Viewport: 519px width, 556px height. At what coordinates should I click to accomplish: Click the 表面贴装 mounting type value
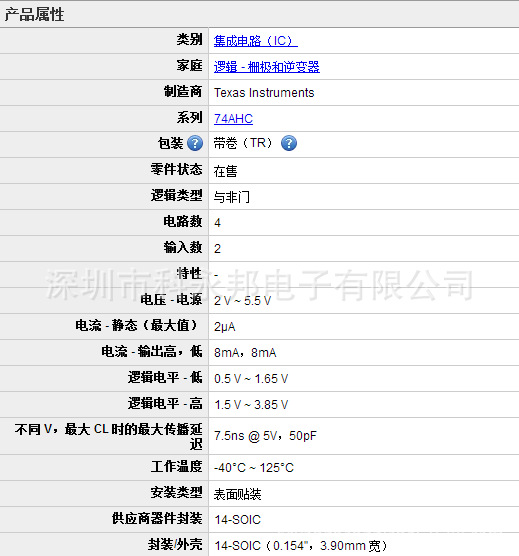(238, 494)
